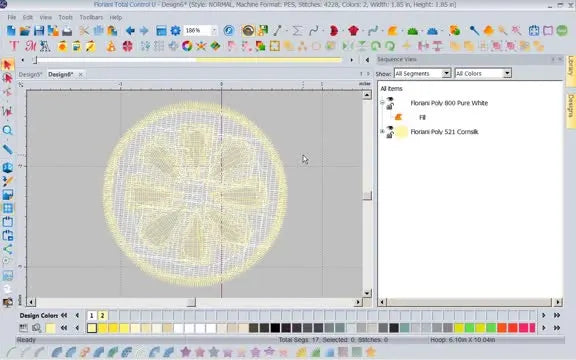This screenshot has width=576, height=360.
Task: Click the Redo blue right arrow
Action: coord(144,31)
